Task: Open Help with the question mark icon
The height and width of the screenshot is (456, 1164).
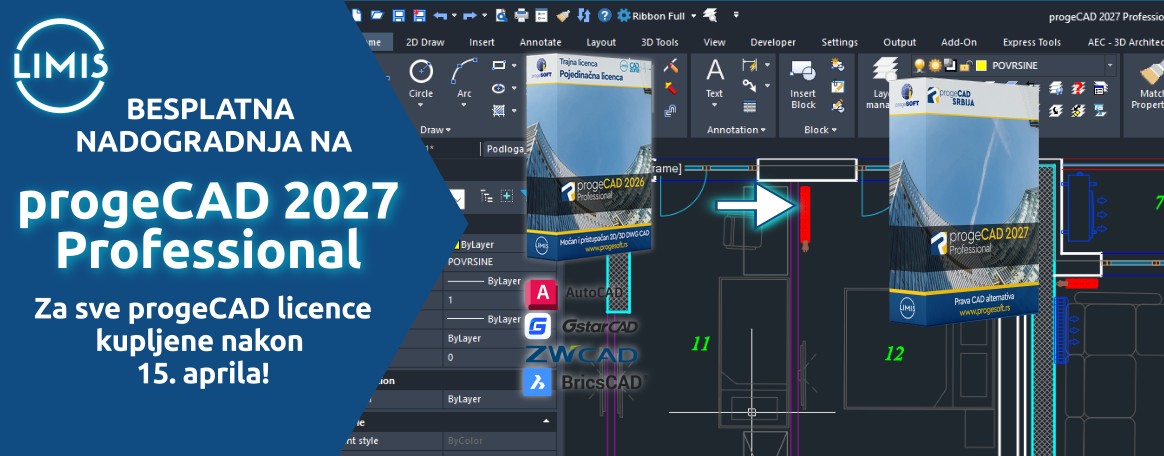Action: tap(605, 16)
